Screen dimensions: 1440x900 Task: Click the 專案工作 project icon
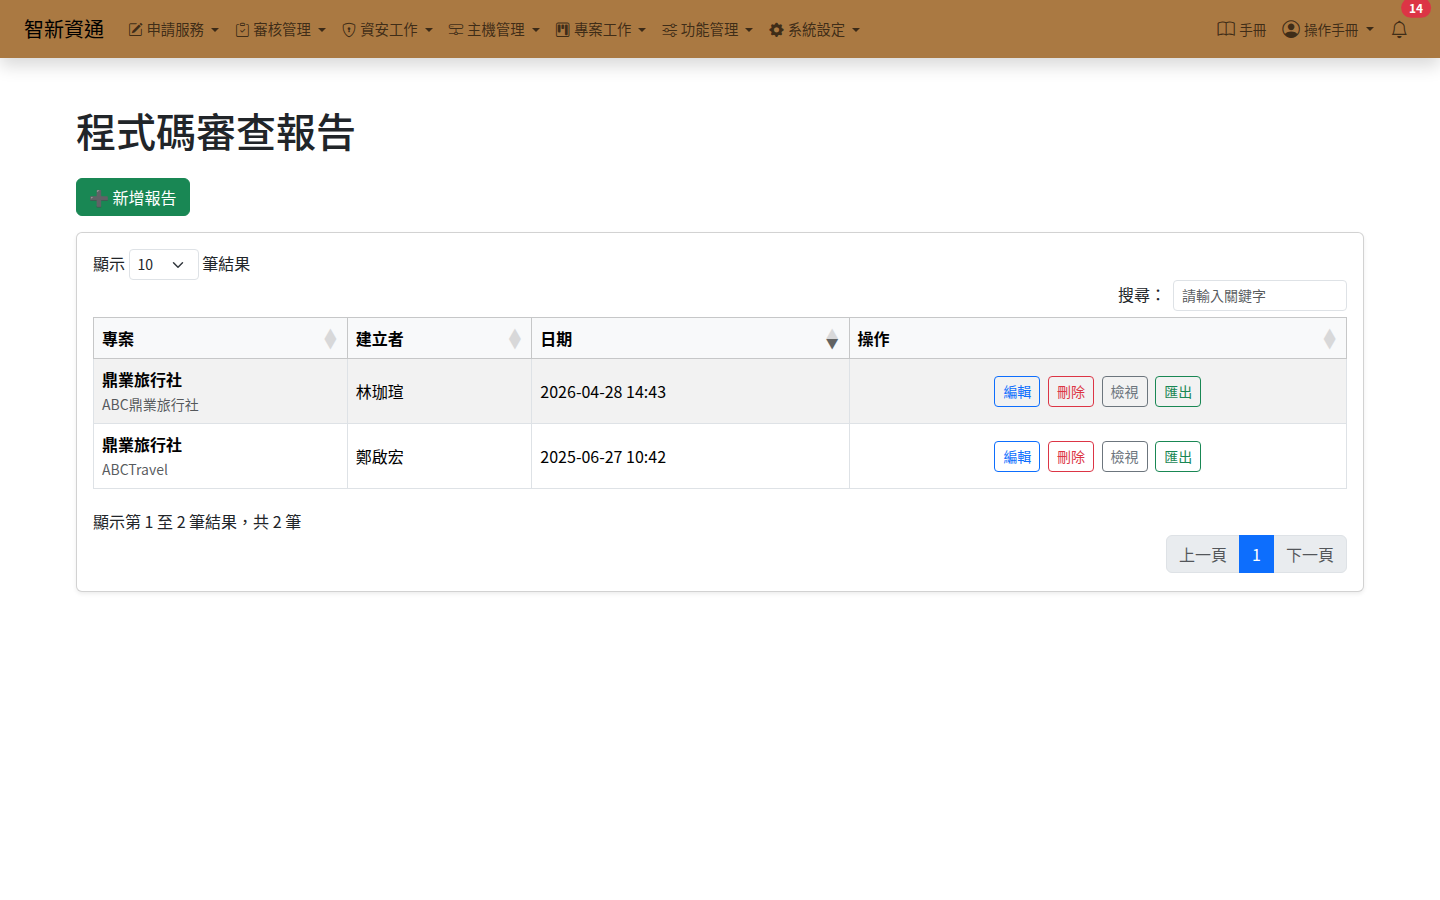(563, 30)
